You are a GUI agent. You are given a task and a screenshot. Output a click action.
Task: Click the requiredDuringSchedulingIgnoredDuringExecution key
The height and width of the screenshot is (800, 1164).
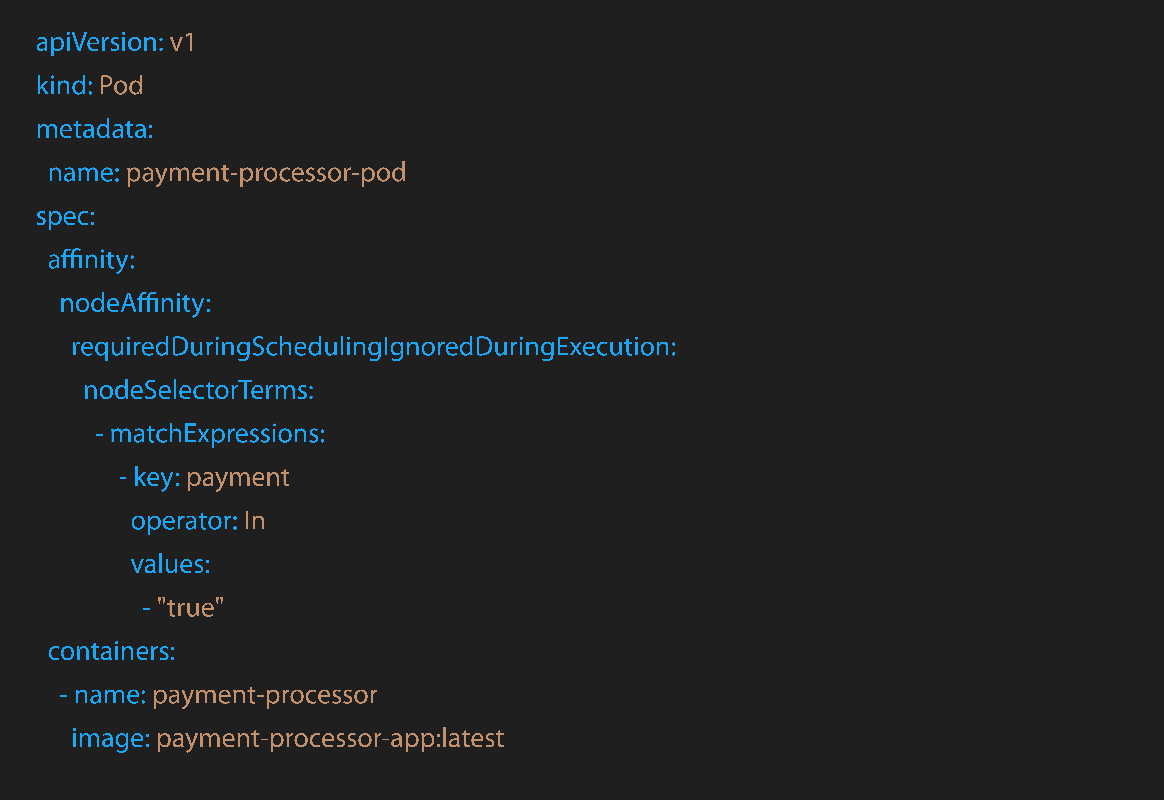[374, 347]
